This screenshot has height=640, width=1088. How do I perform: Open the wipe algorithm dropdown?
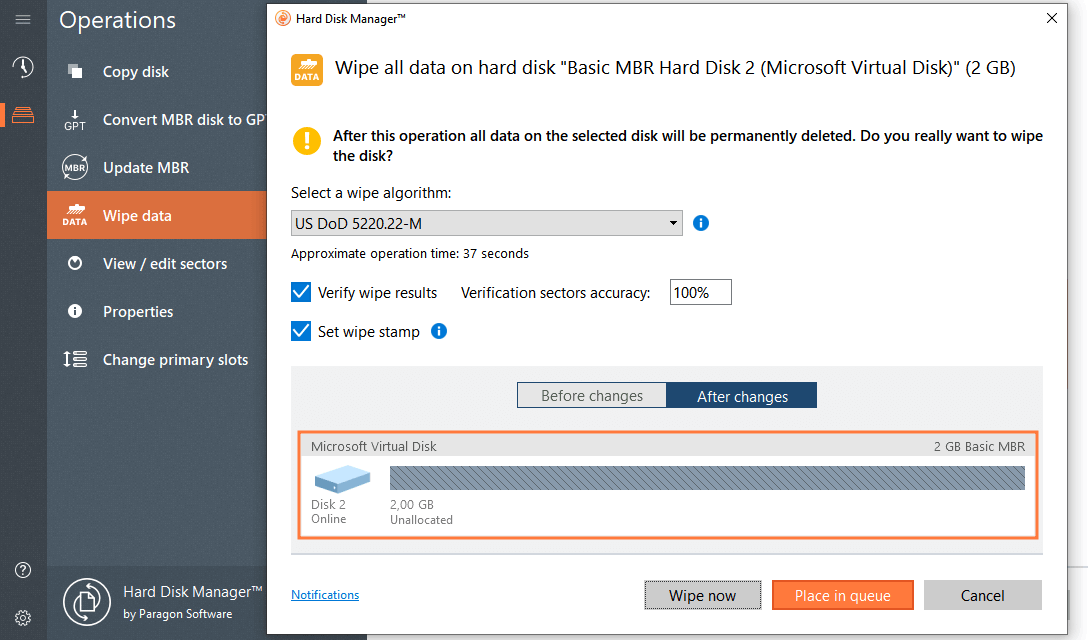[486, 224]
